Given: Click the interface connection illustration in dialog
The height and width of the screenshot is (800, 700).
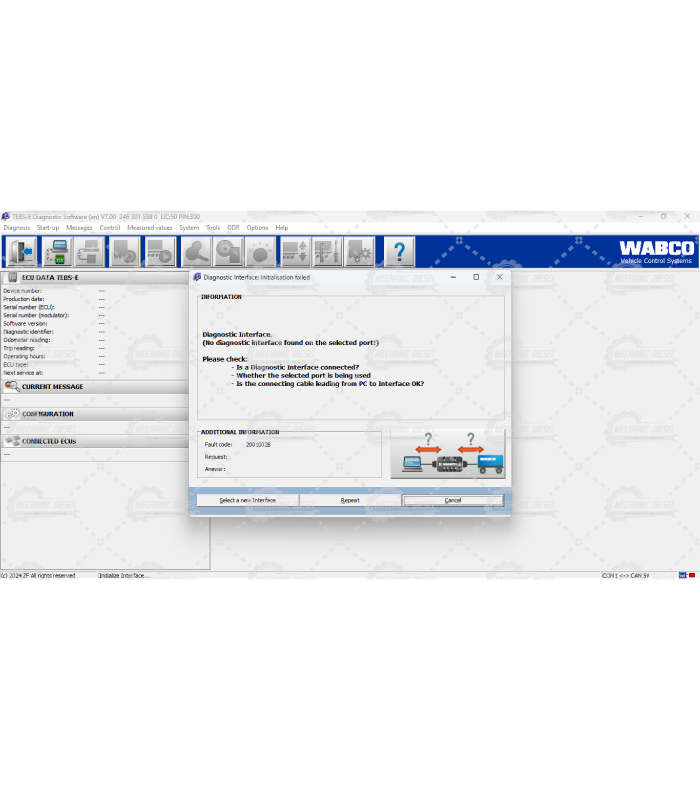Looking at the screenshot, I should (x=447, y=453).
